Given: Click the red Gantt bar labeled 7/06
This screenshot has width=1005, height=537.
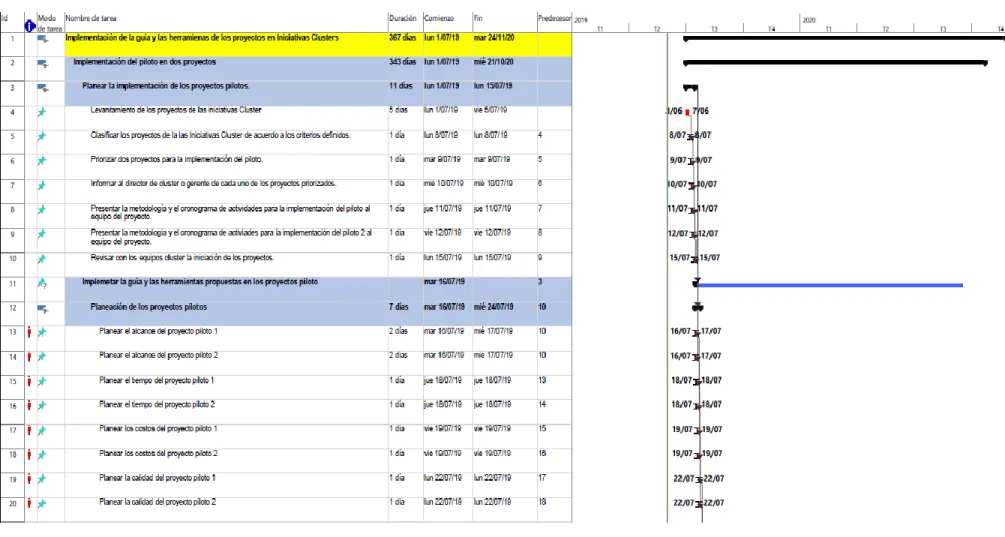Looking at the screenshot, I should click(688, 112).
